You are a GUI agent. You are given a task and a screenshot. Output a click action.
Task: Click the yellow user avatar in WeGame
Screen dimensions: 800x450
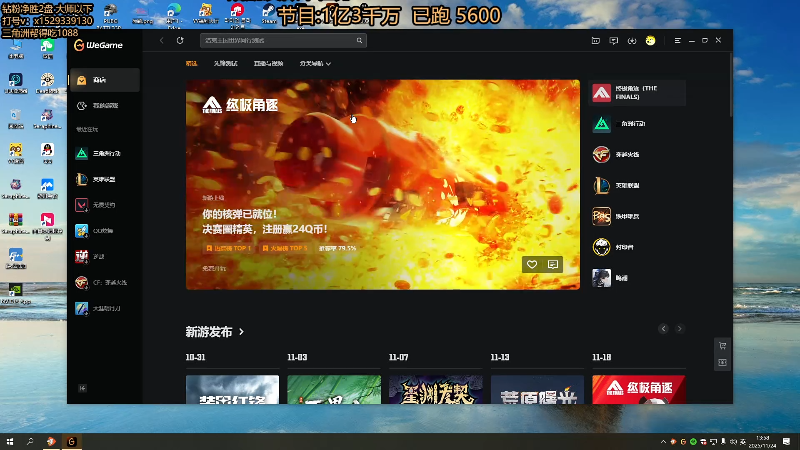[x=650, y=40]
